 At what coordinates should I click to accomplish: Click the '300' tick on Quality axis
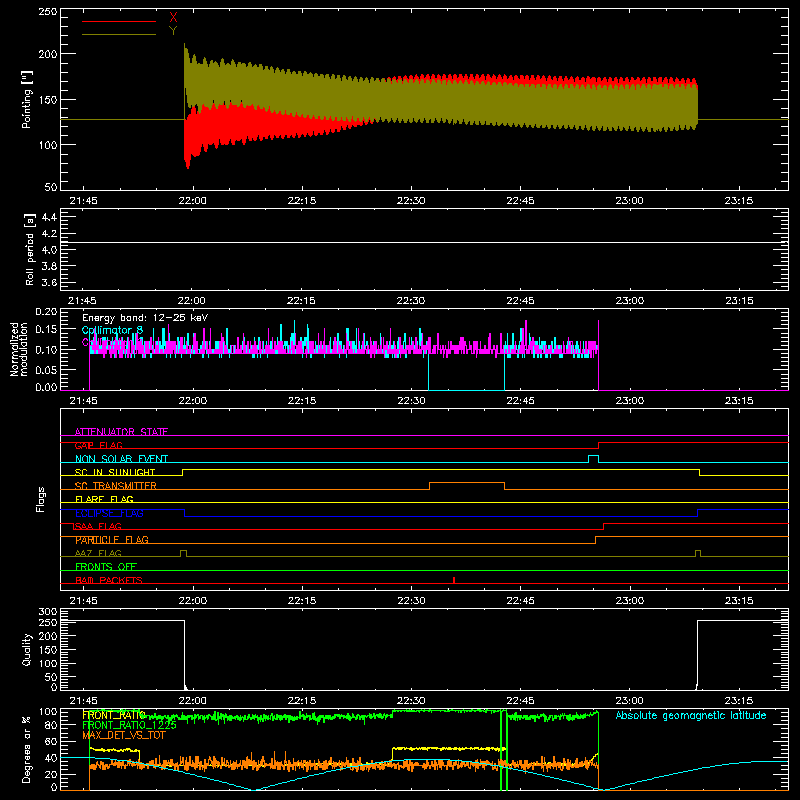pyautogui.click(x=48, y=612)
